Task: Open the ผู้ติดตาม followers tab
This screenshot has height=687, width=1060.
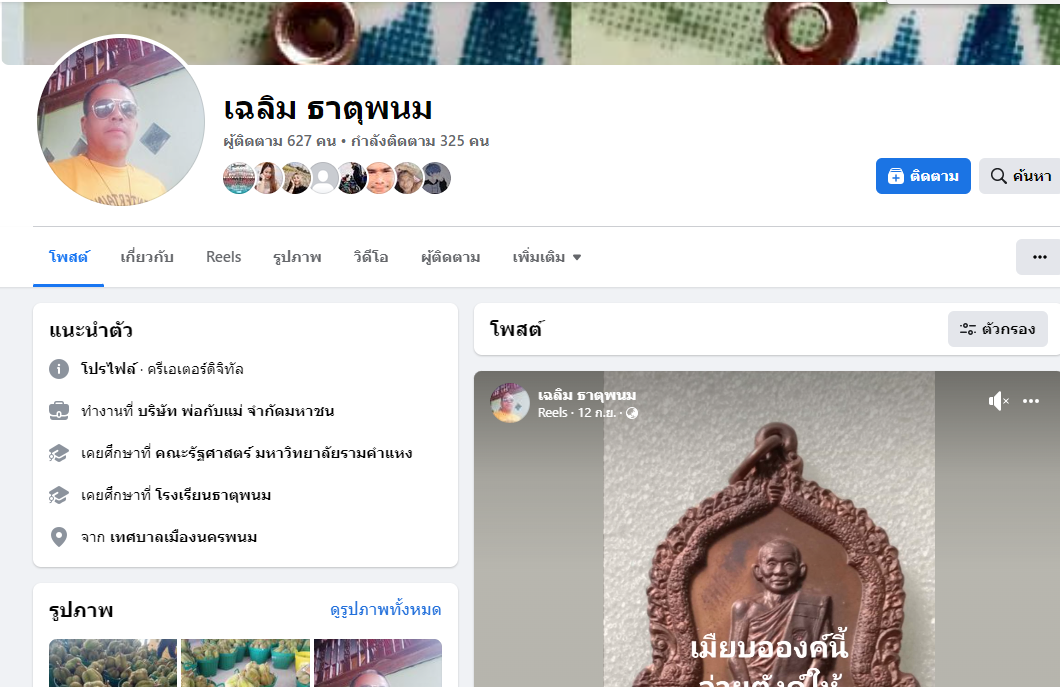Action: pos(450,257)
